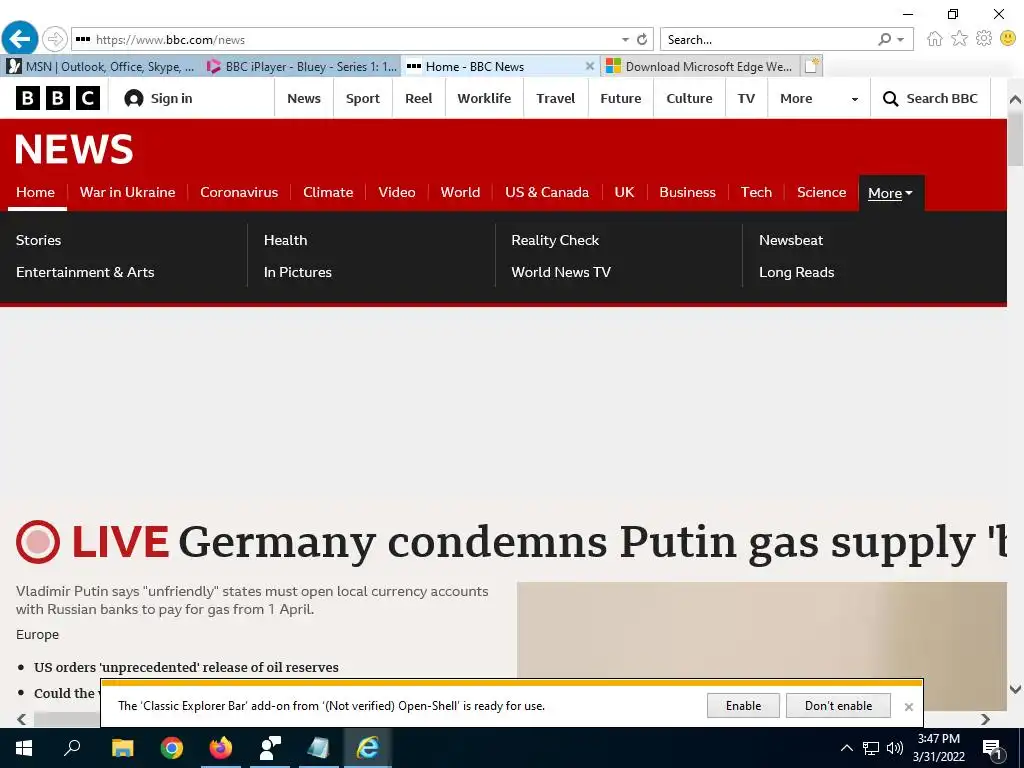
Task: Collapse the News More menu
Action: (891, 193)
